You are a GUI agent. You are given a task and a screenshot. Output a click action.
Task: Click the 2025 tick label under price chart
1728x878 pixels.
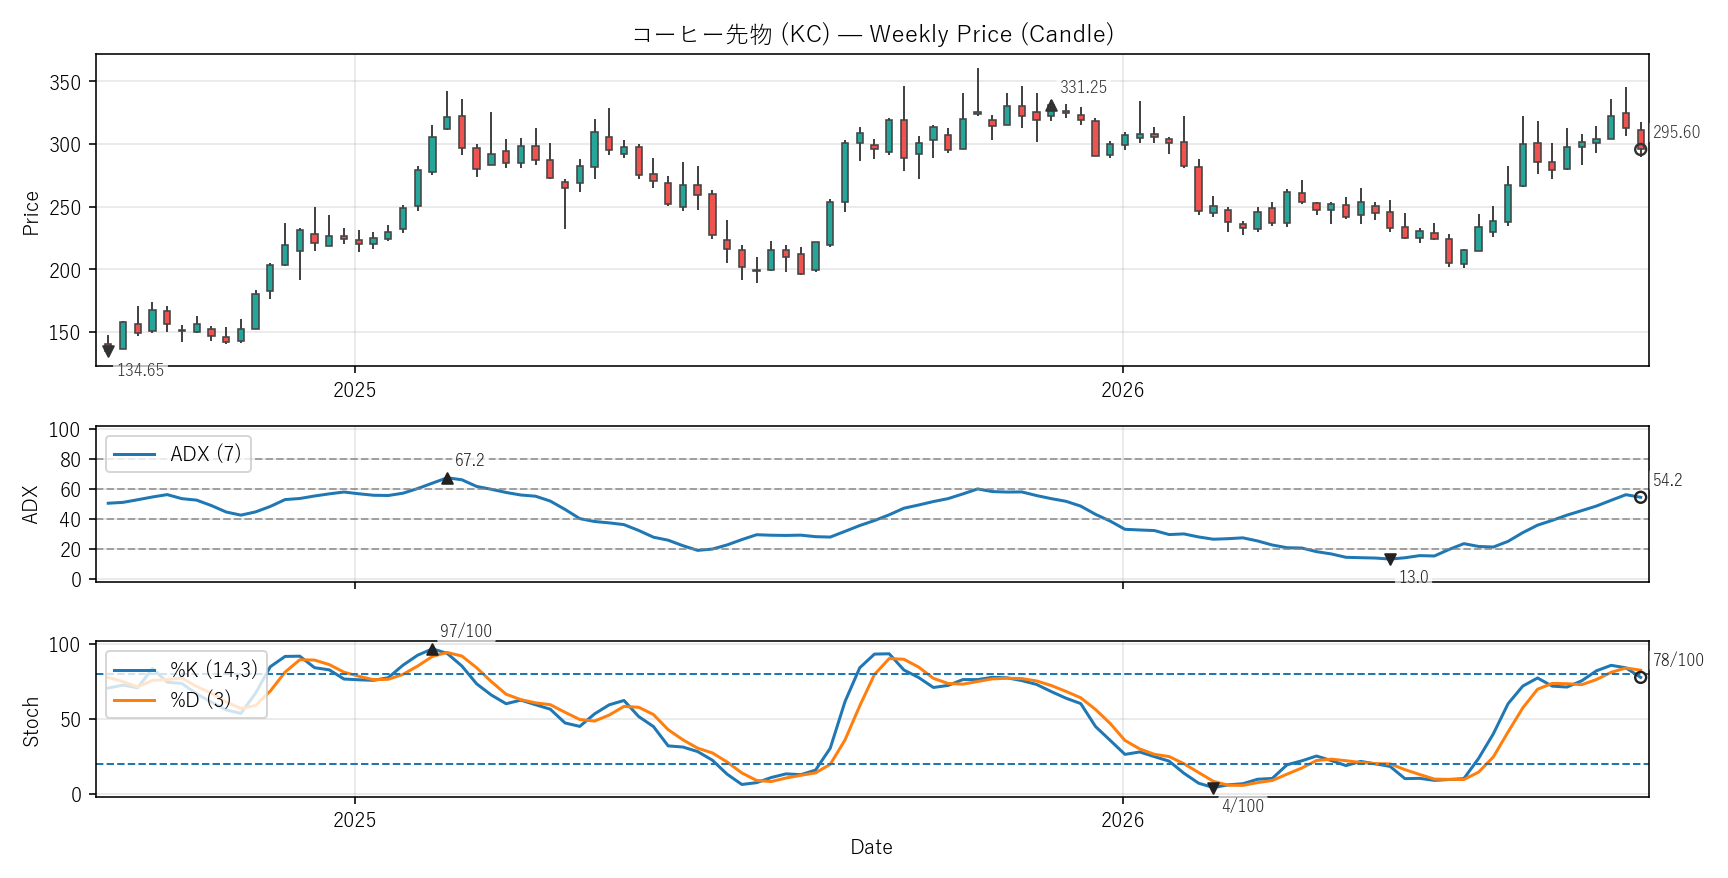pos(354,390)
